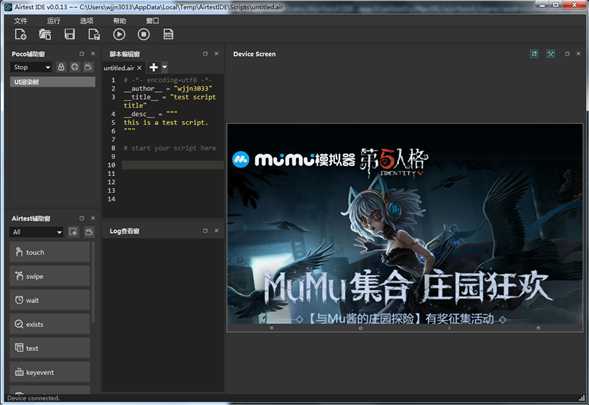Expand the Airtest filter All dropdown
Image resolution: width=589 pixels, height=405 pixels.
coord(36,232)
